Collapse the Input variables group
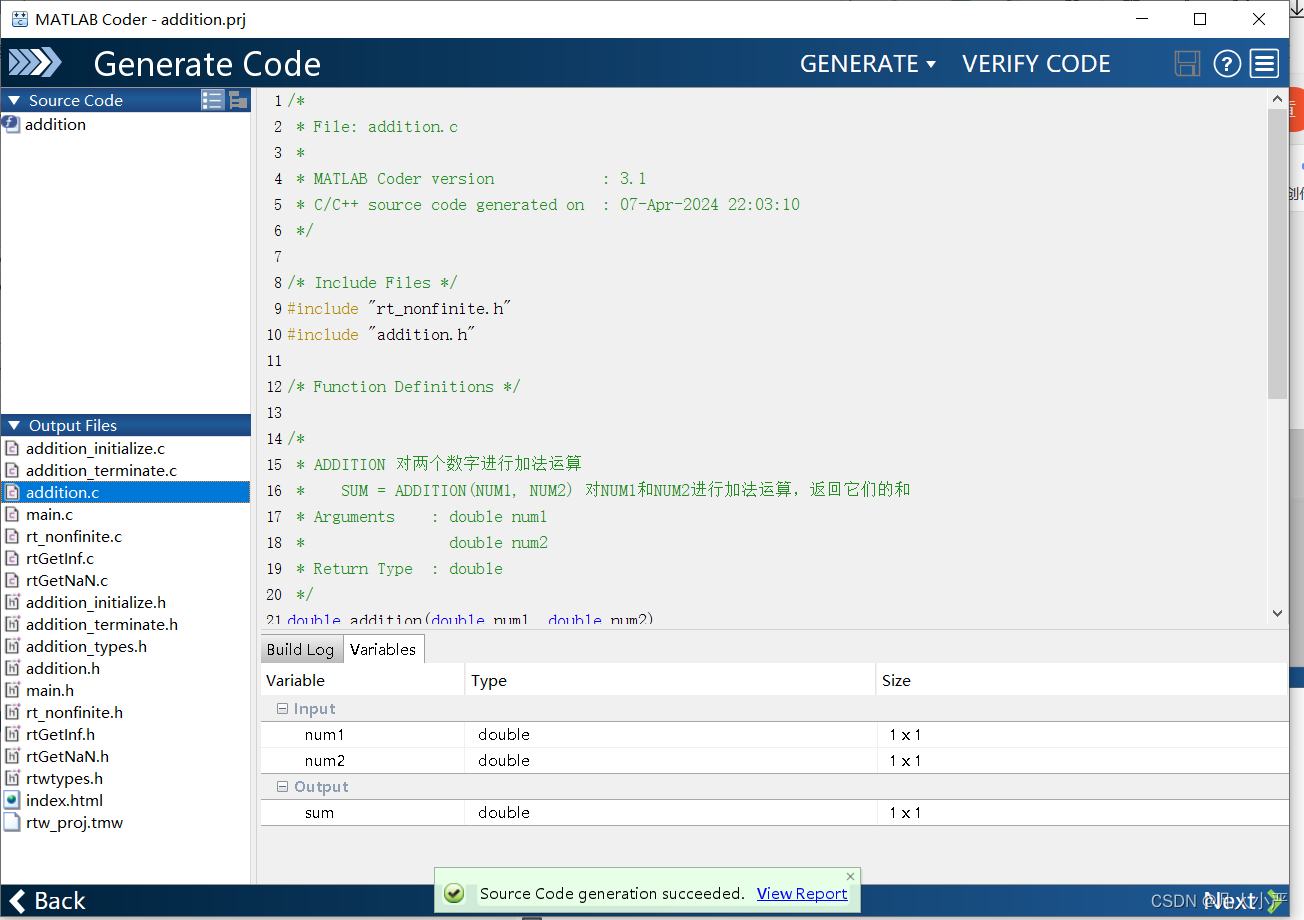The height and width of the screenshot is (920, 1304). pos(282,709)
